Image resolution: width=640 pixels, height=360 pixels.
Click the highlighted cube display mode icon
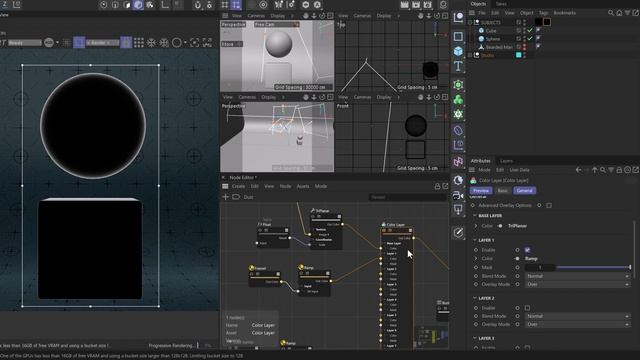coord(138,5)
